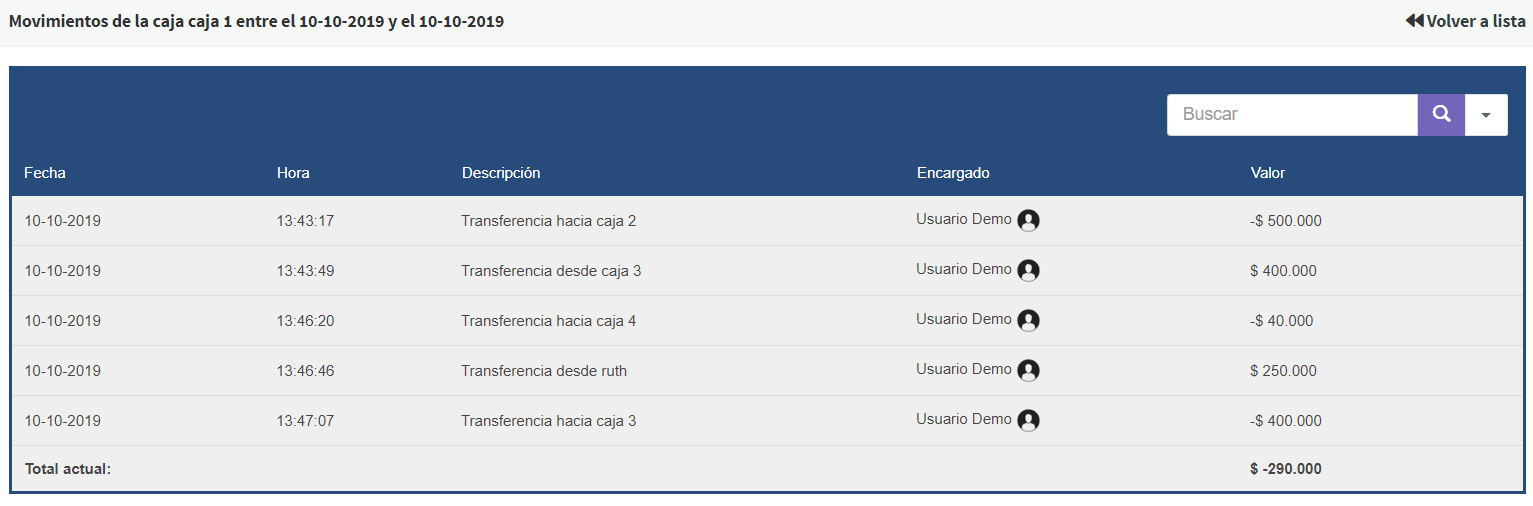This screenshot has height=506, width=1533.
Task: Click the Total actual value $ -290.000
Action: click(x=1285, y=469)
